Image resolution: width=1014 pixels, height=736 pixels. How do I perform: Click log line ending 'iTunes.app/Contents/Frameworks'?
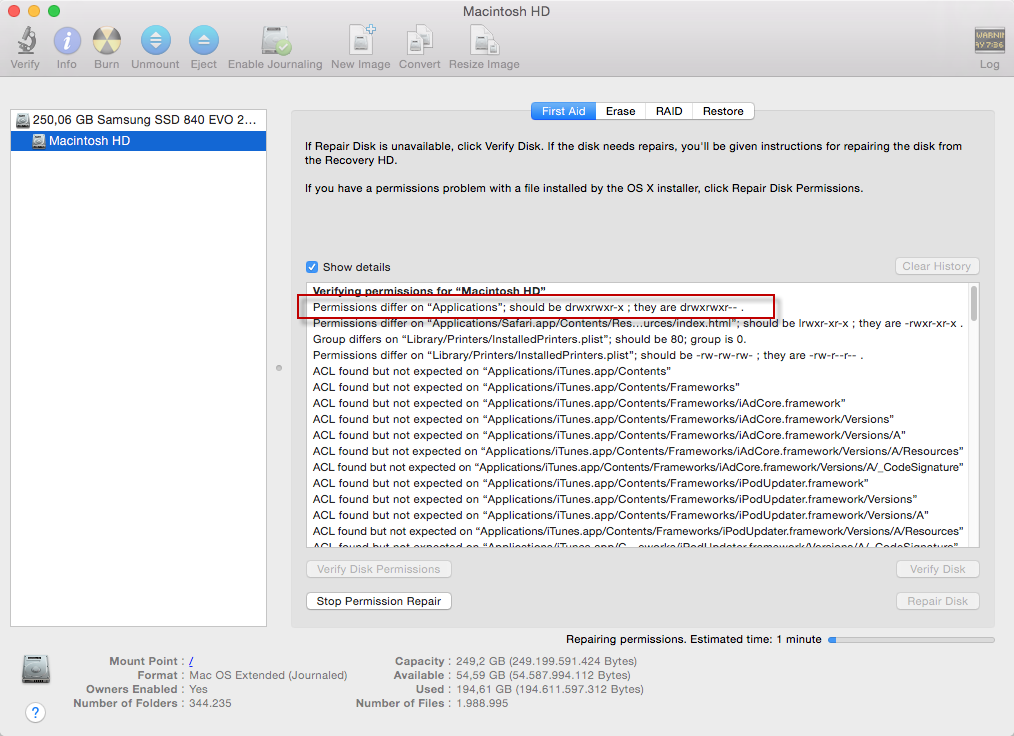[x=526, y=387]
